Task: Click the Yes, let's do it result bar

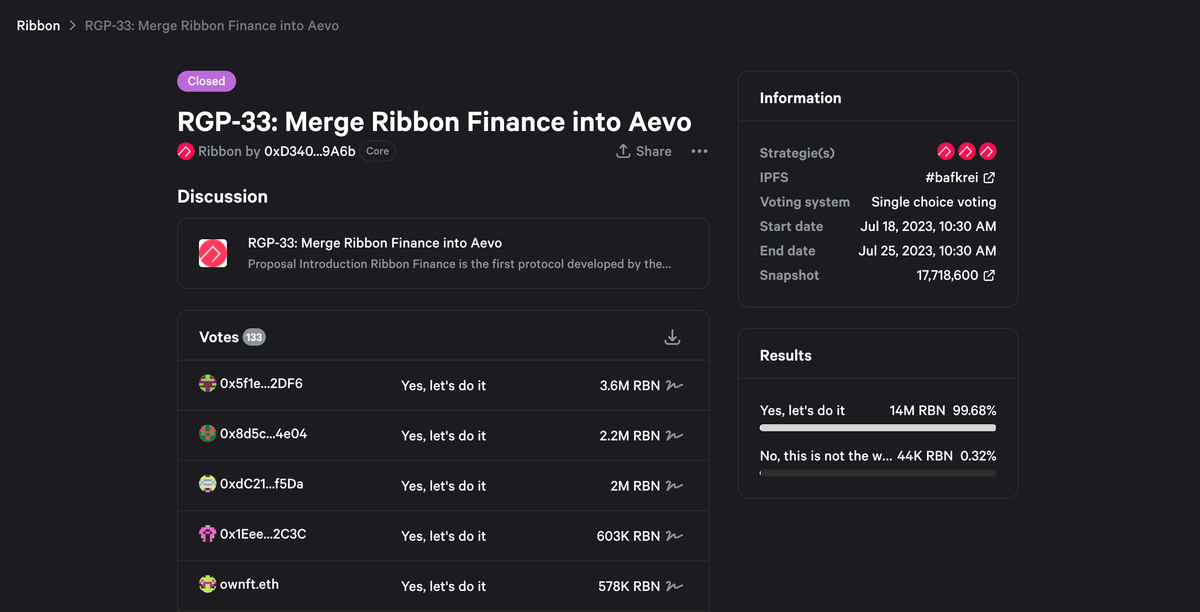Action: tap(878, 428)
